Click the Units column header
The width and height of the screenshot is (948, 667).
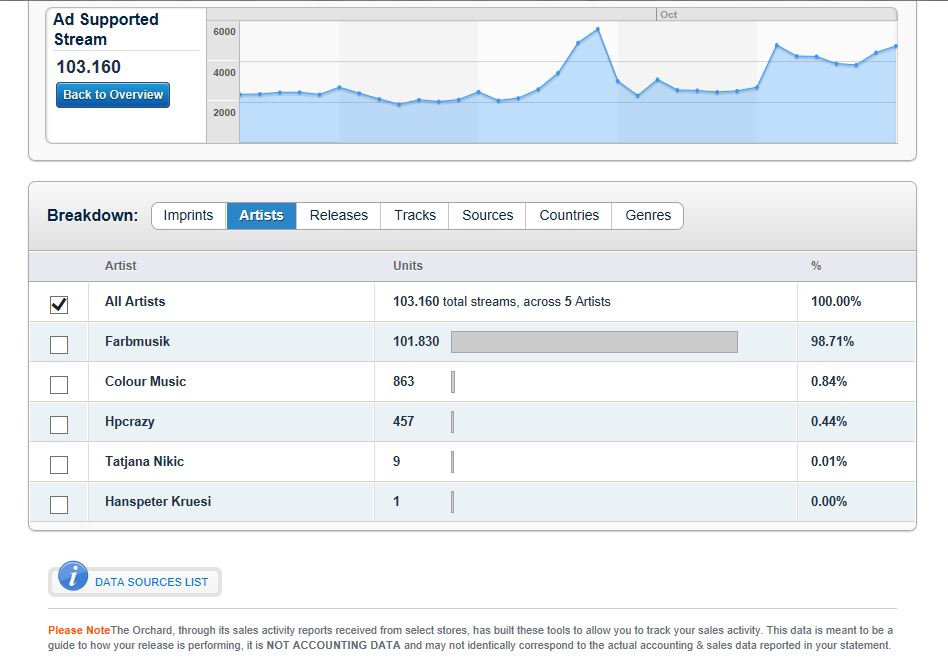pos(408,265)
